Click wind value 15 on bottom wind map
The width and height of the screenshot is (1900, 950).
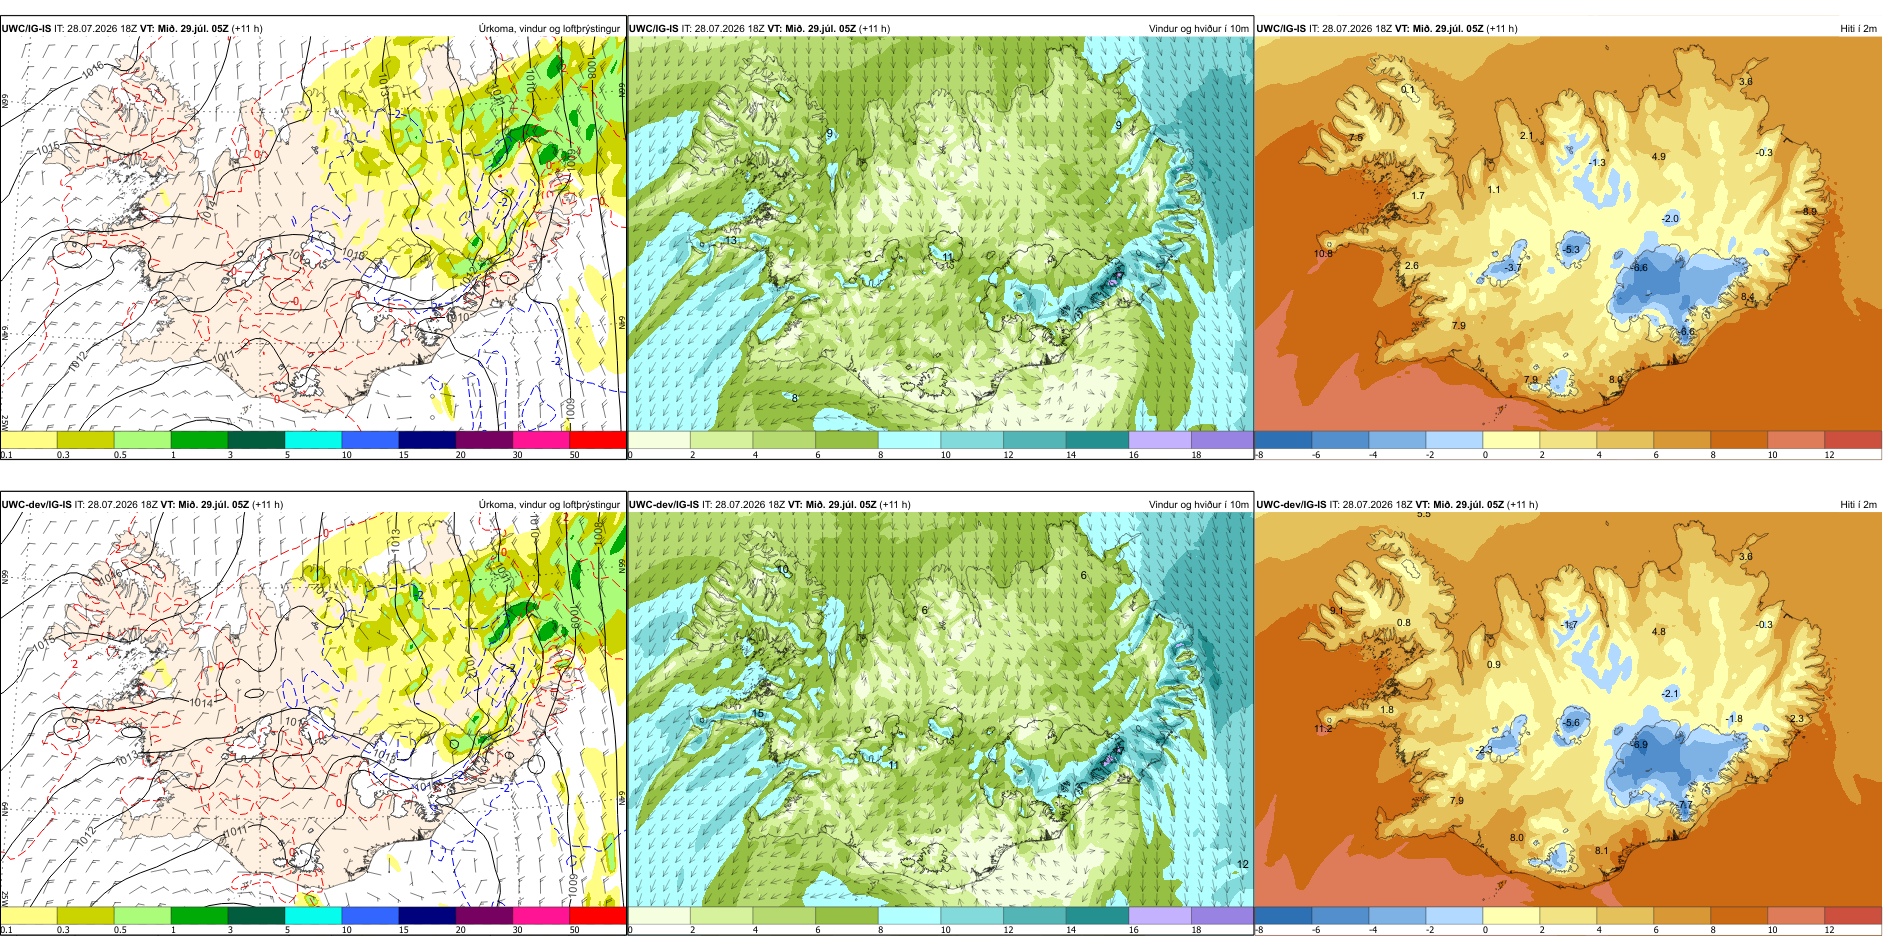(758, 714)
